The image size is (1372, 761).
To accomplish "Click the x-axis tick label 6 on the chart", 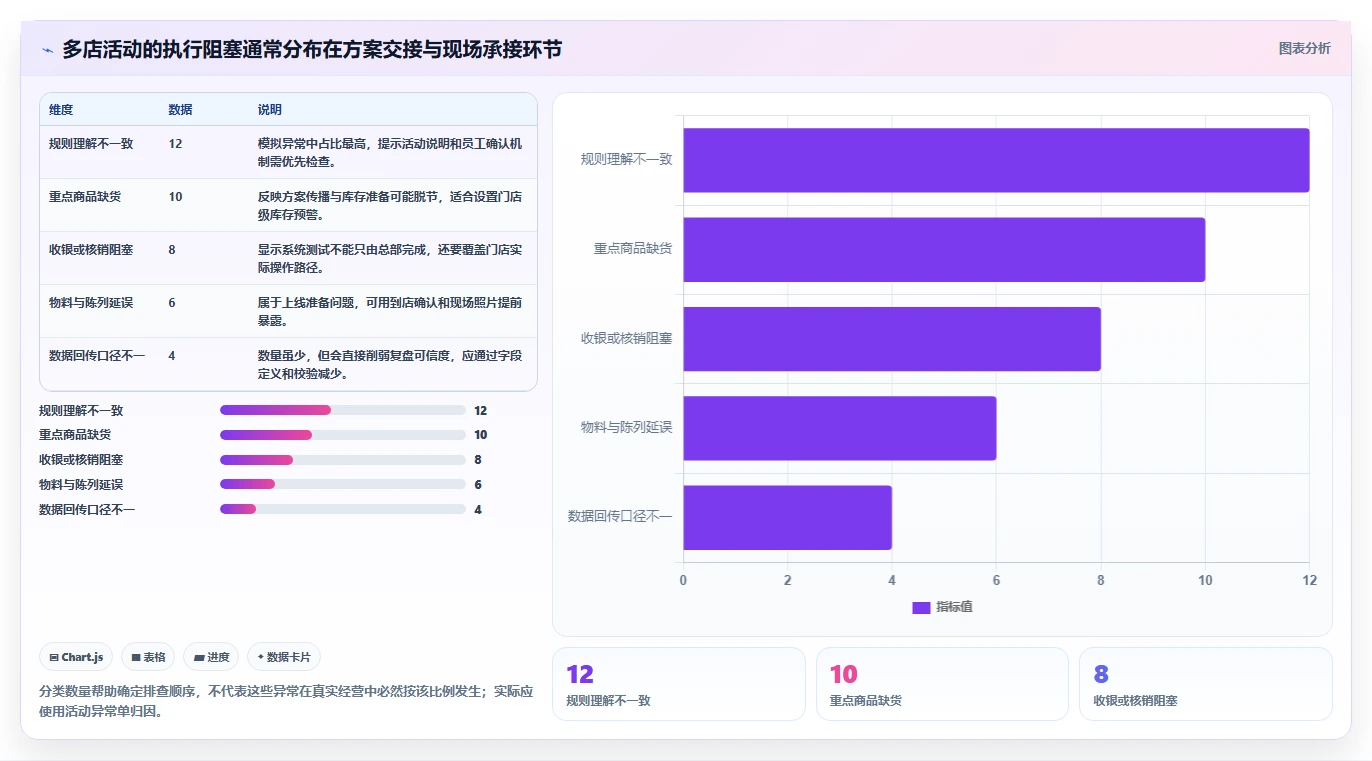I will (996, 581).
